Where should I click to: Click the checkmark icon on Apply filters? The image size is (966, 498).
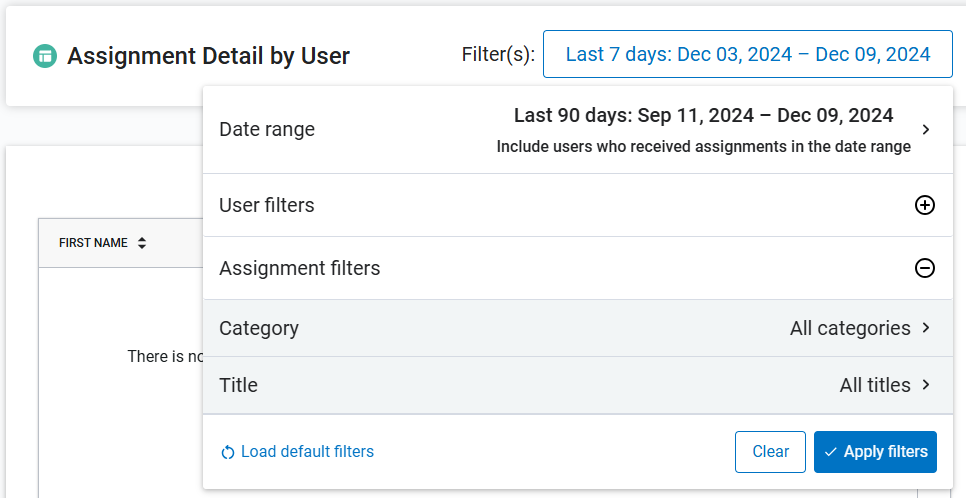831,452
